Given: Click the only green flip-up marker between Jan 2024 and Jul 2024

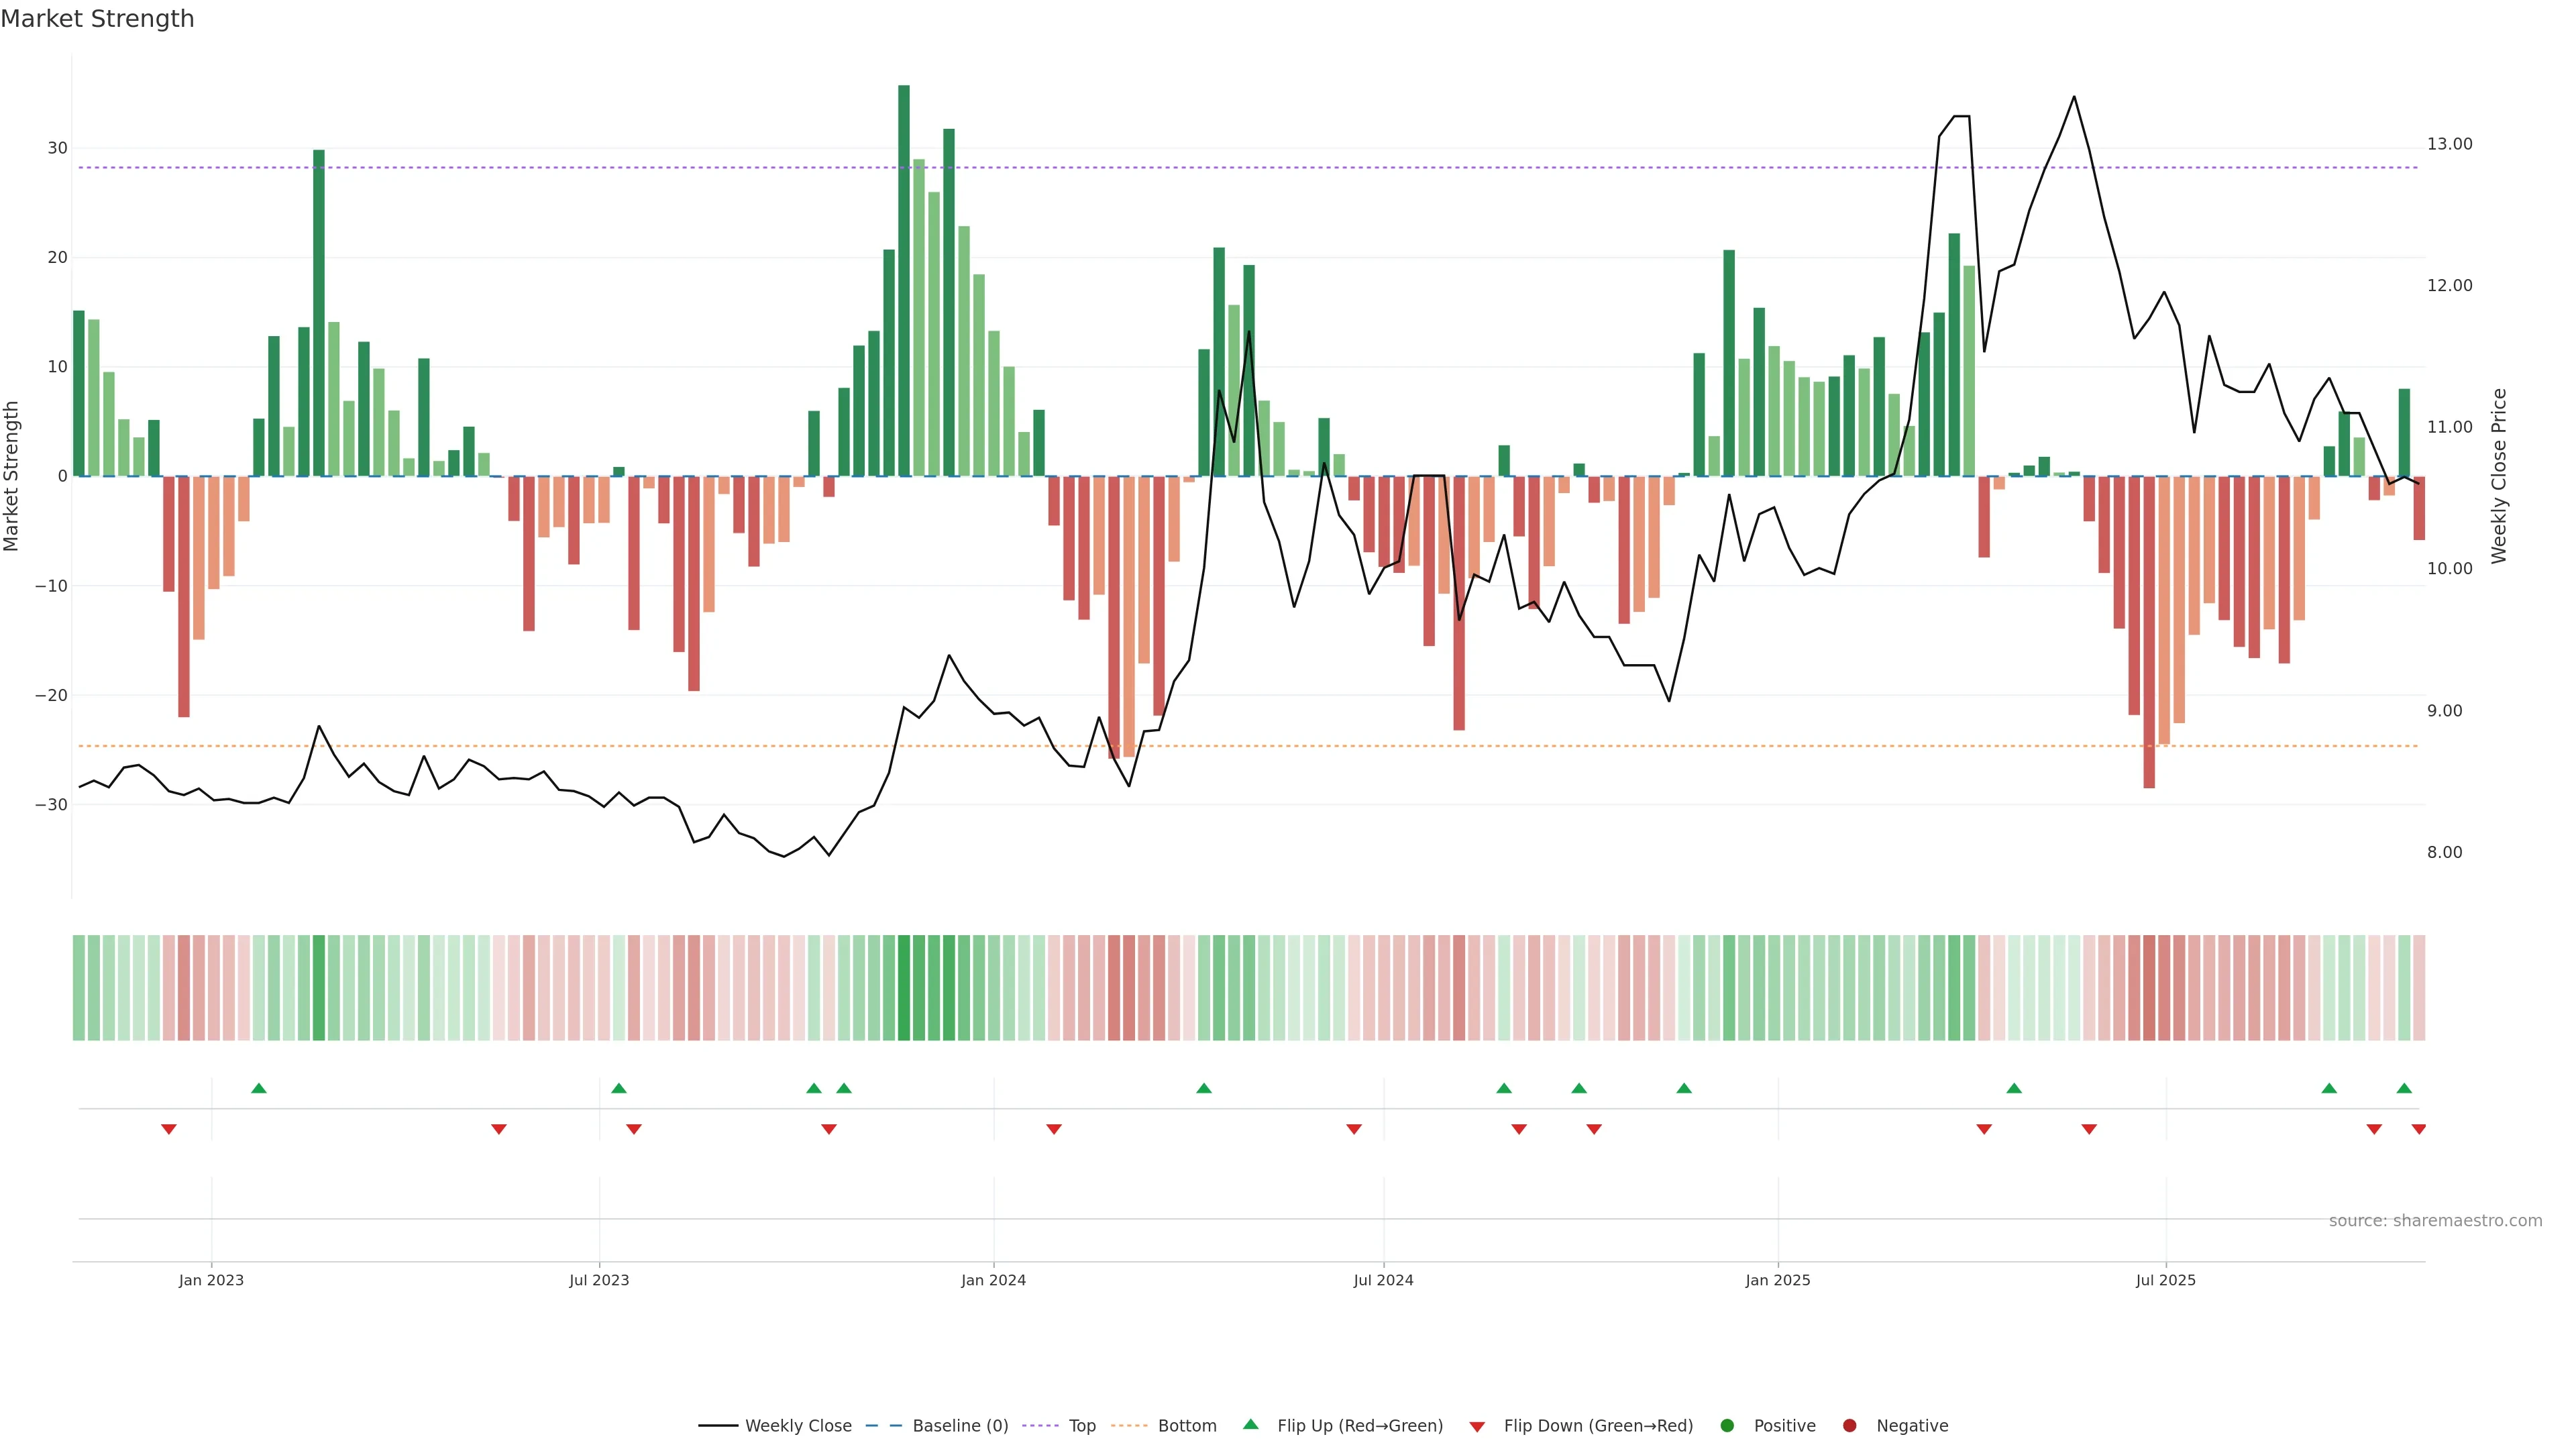Looking at the screenshot, I should [x=1204, y=1088].
